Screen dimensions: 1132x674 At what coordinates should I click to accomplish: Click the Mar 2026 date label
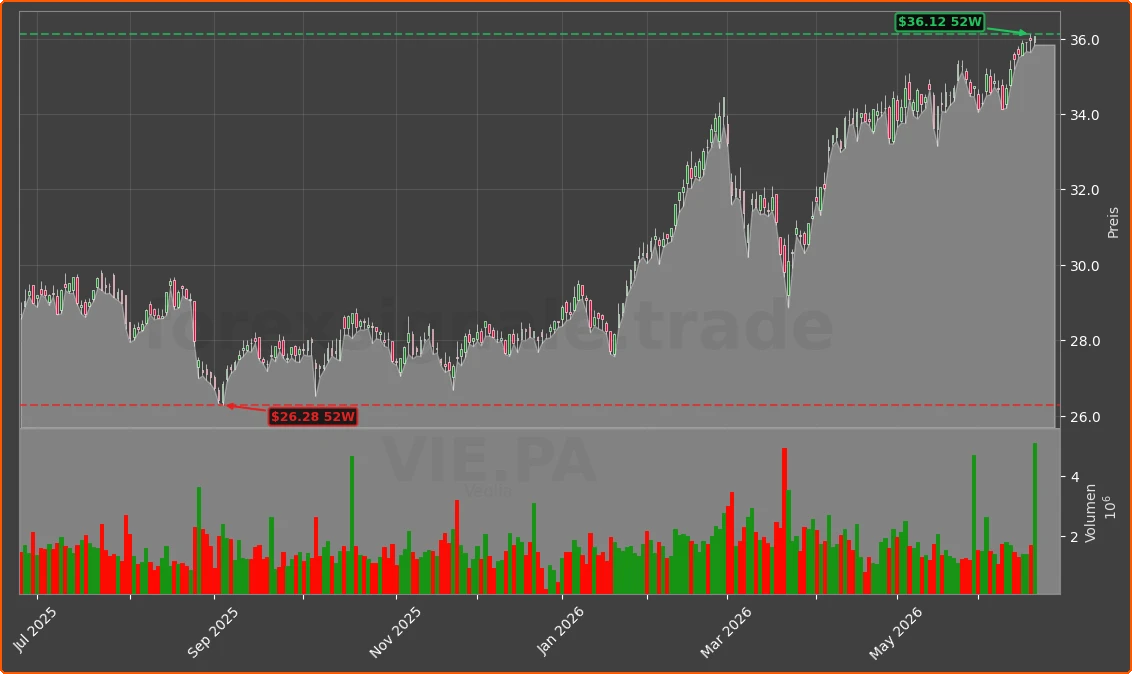[x=726, y=633]
